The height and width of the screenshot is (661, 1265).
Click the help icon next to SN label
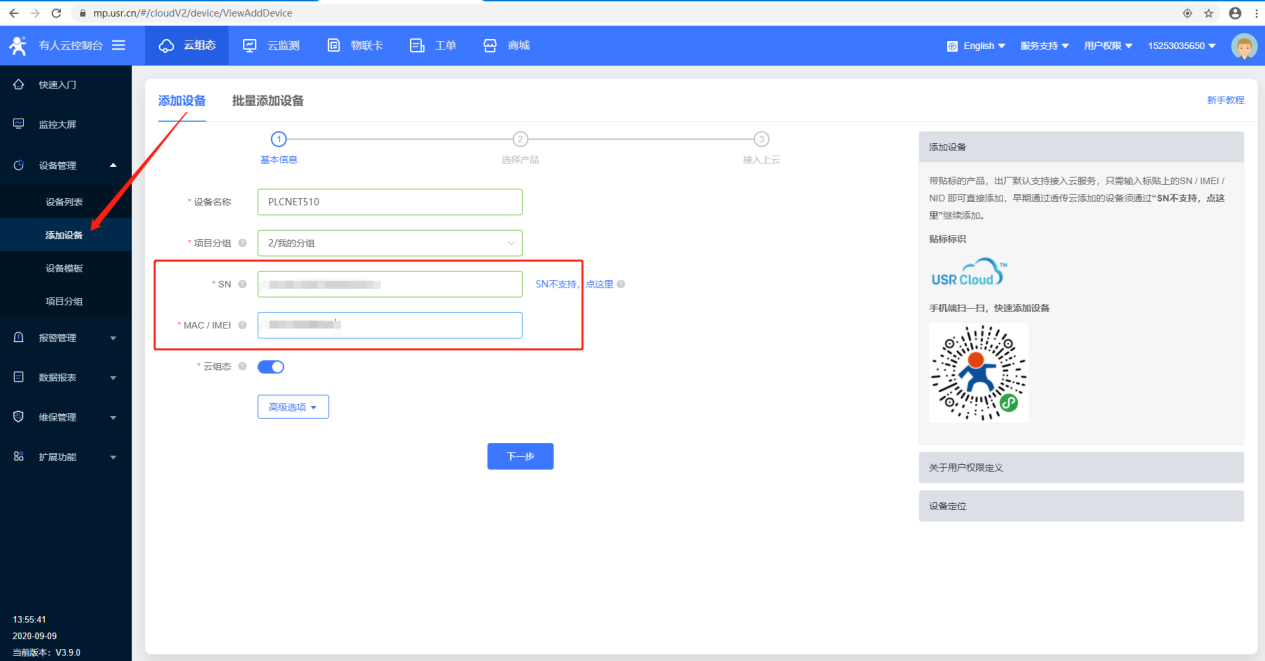[x=242, y=284]
